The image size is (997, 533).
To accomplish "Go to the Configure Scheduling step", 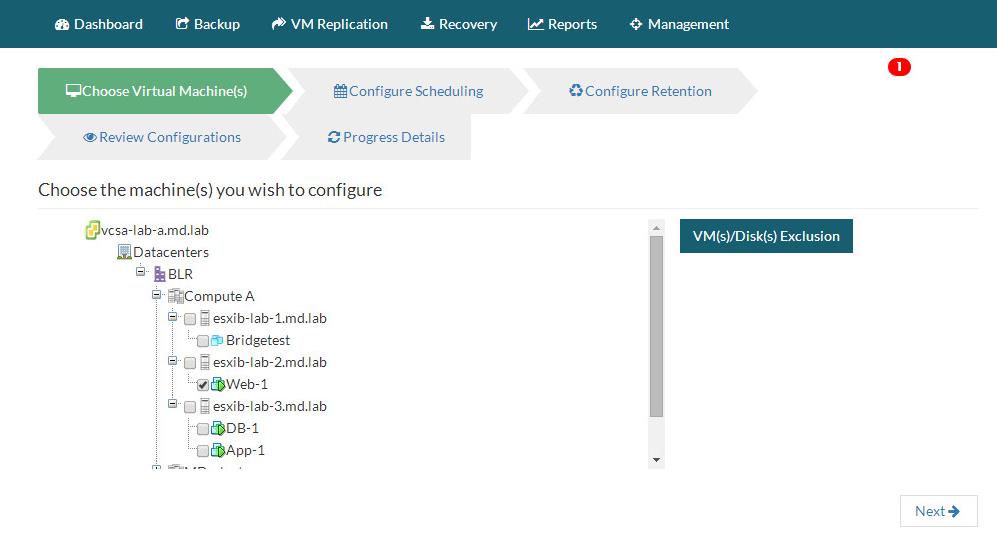I will (x=408, y=91).
